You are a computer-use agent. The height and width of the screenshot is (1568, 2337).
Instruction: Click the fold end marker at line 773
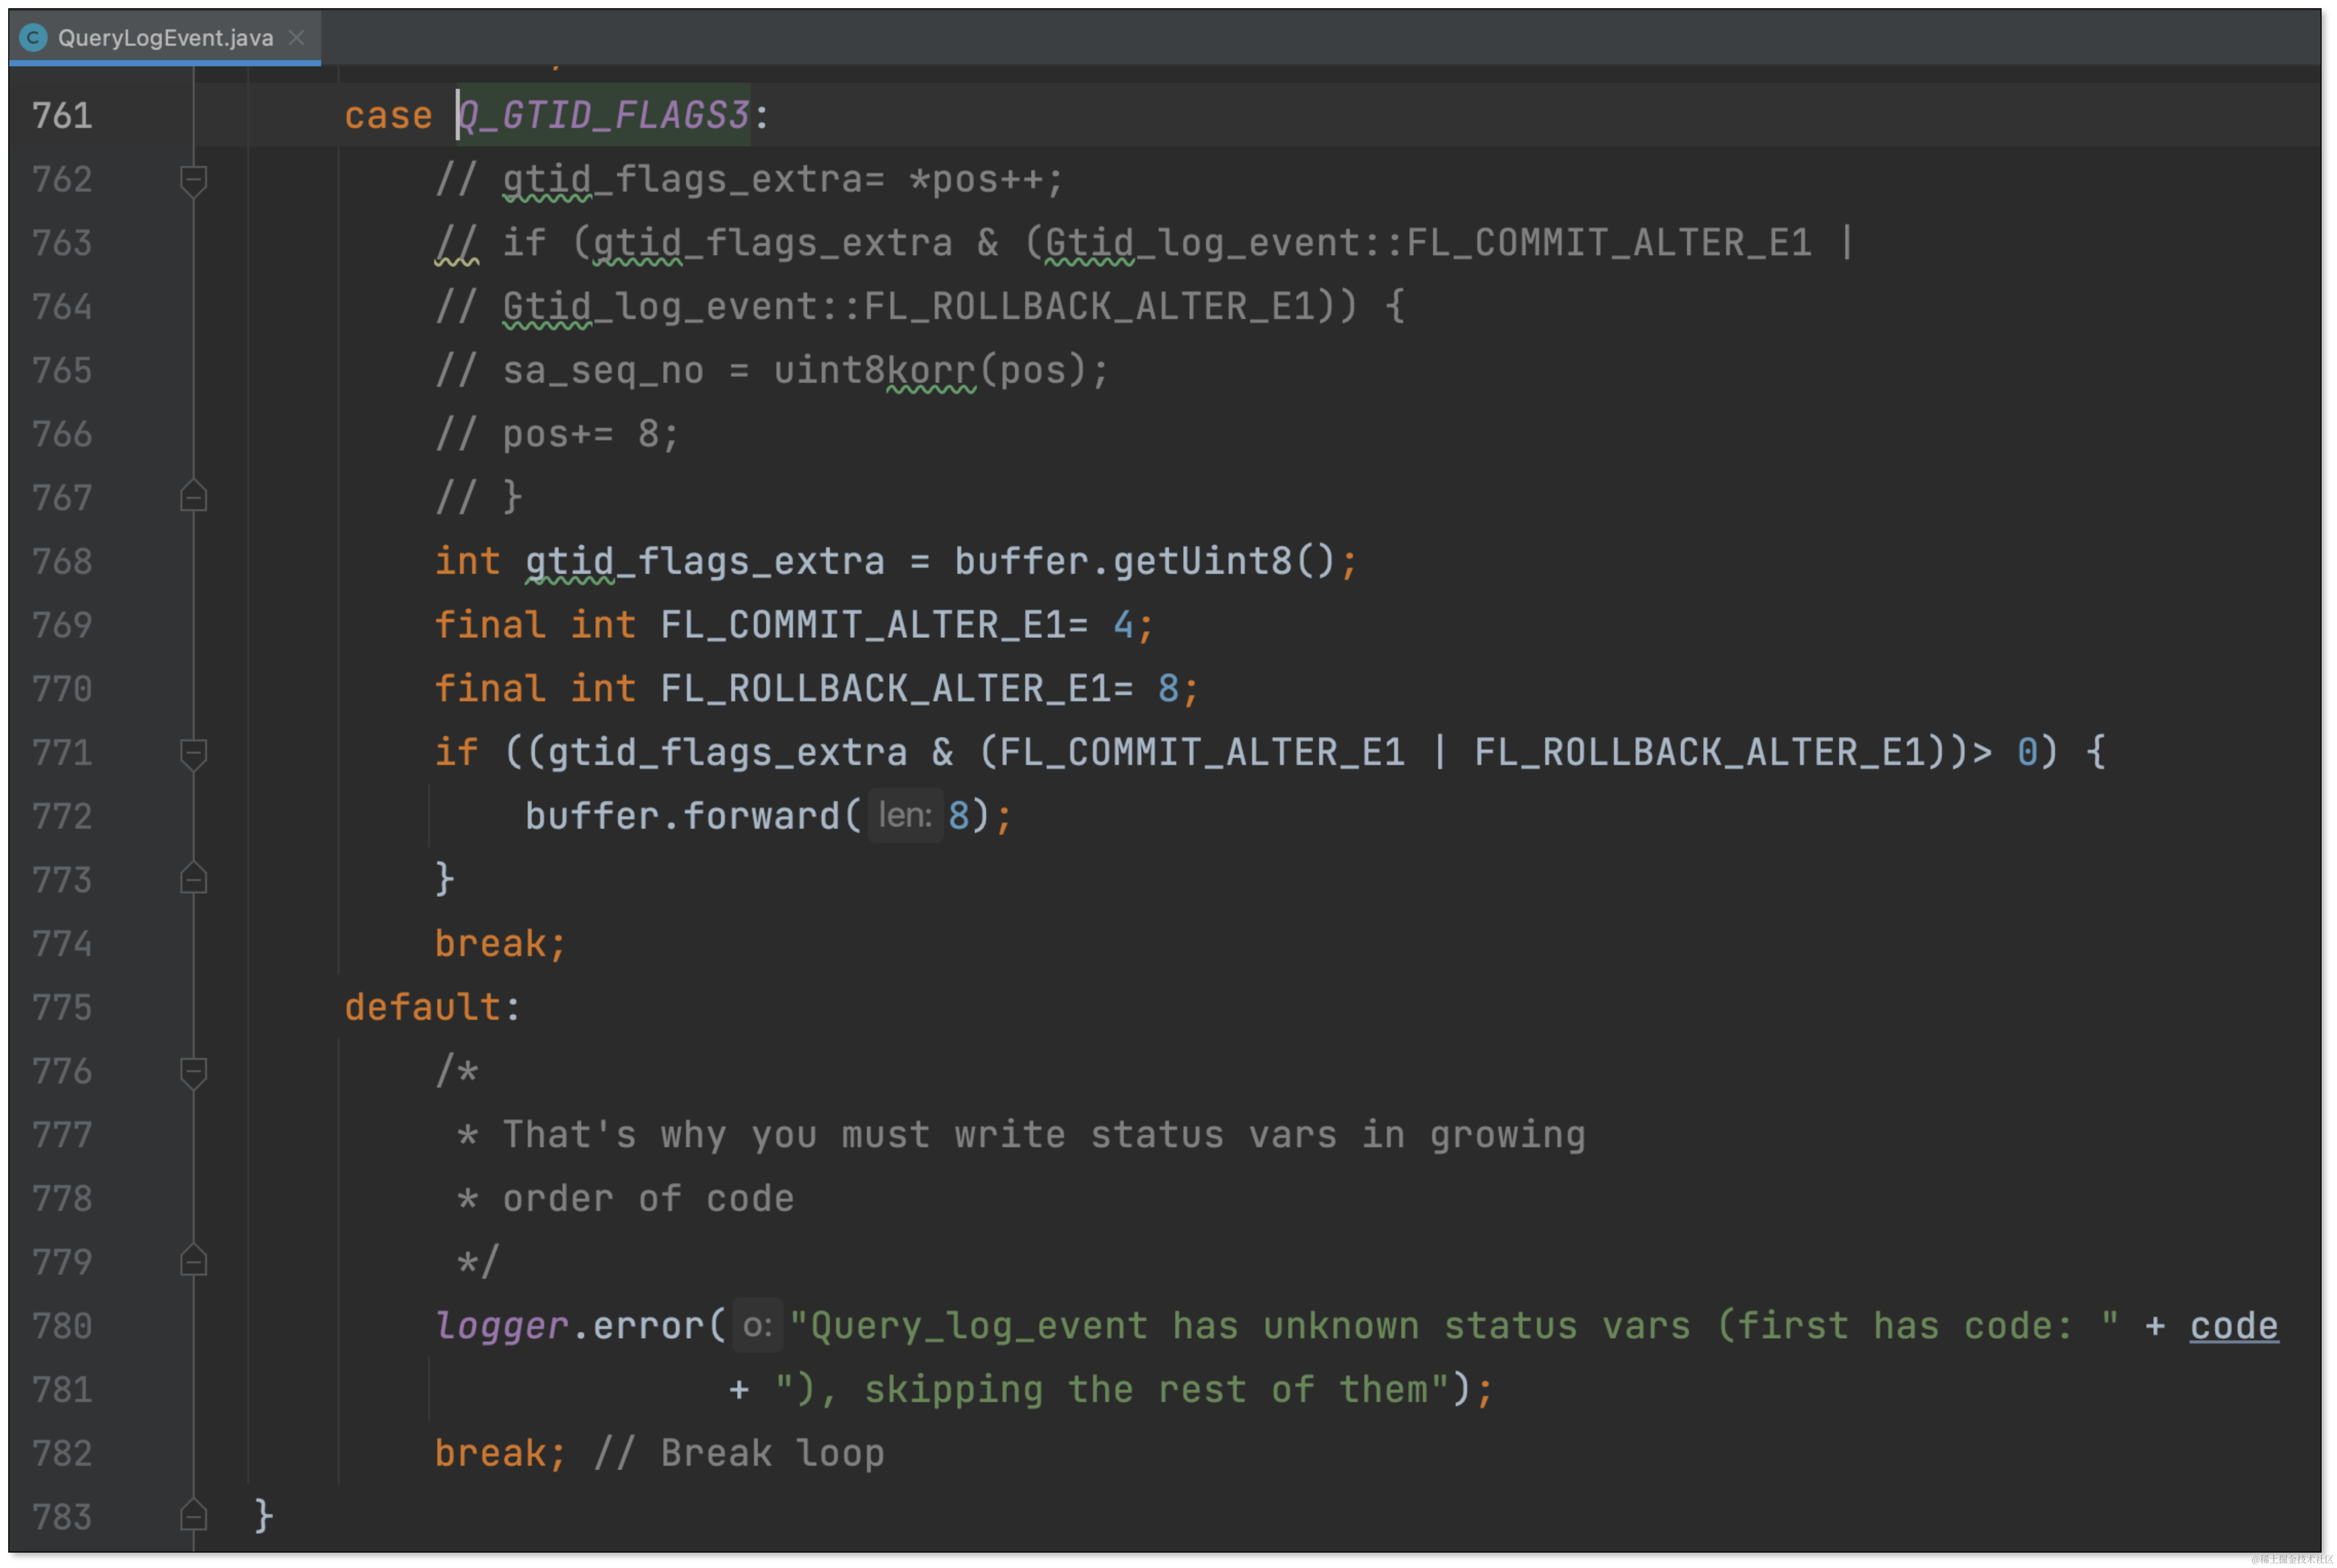[194, 879]
